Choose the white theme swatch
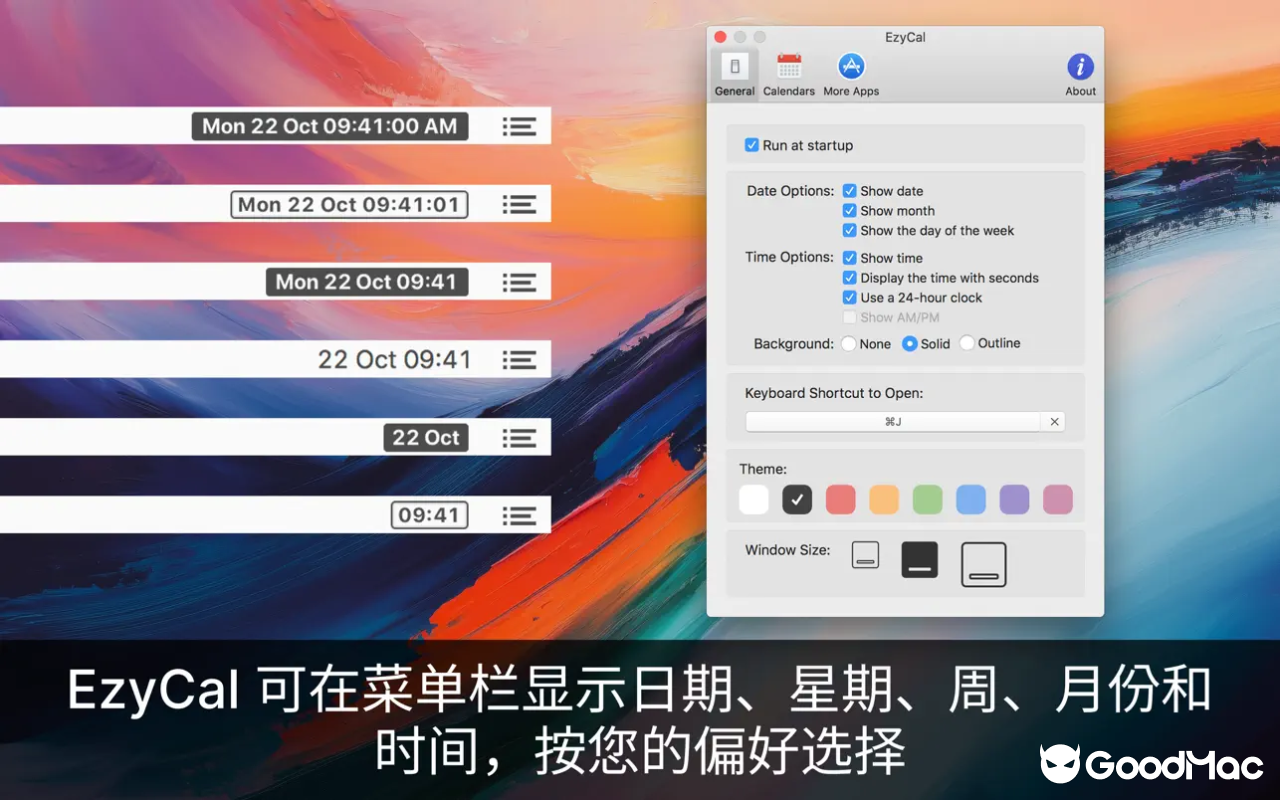The height and width of the screenshot is (800, 1280). click(754, 499)
